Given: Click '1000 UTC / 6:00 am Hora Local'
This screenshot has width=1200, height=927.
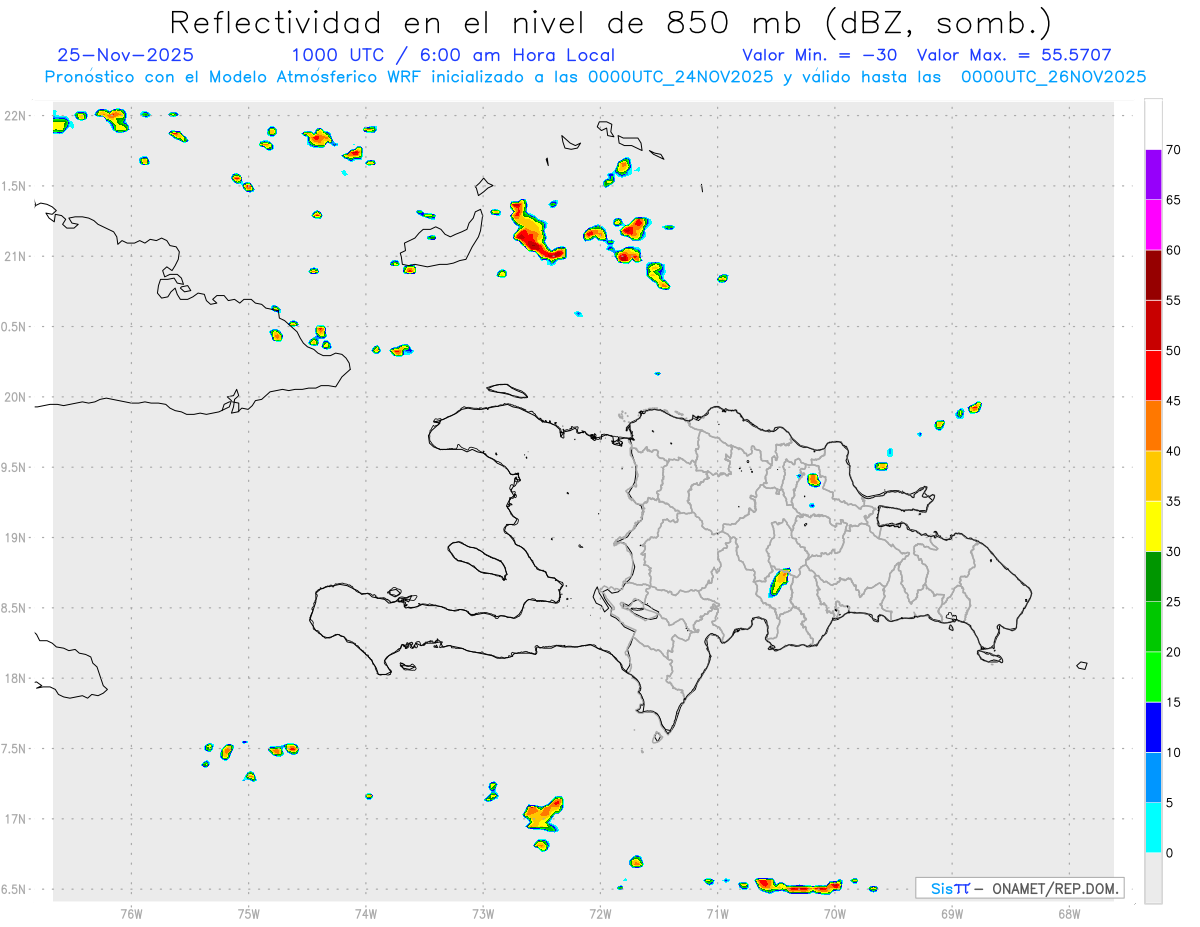Looking at the screenshot, I should 453,55.
